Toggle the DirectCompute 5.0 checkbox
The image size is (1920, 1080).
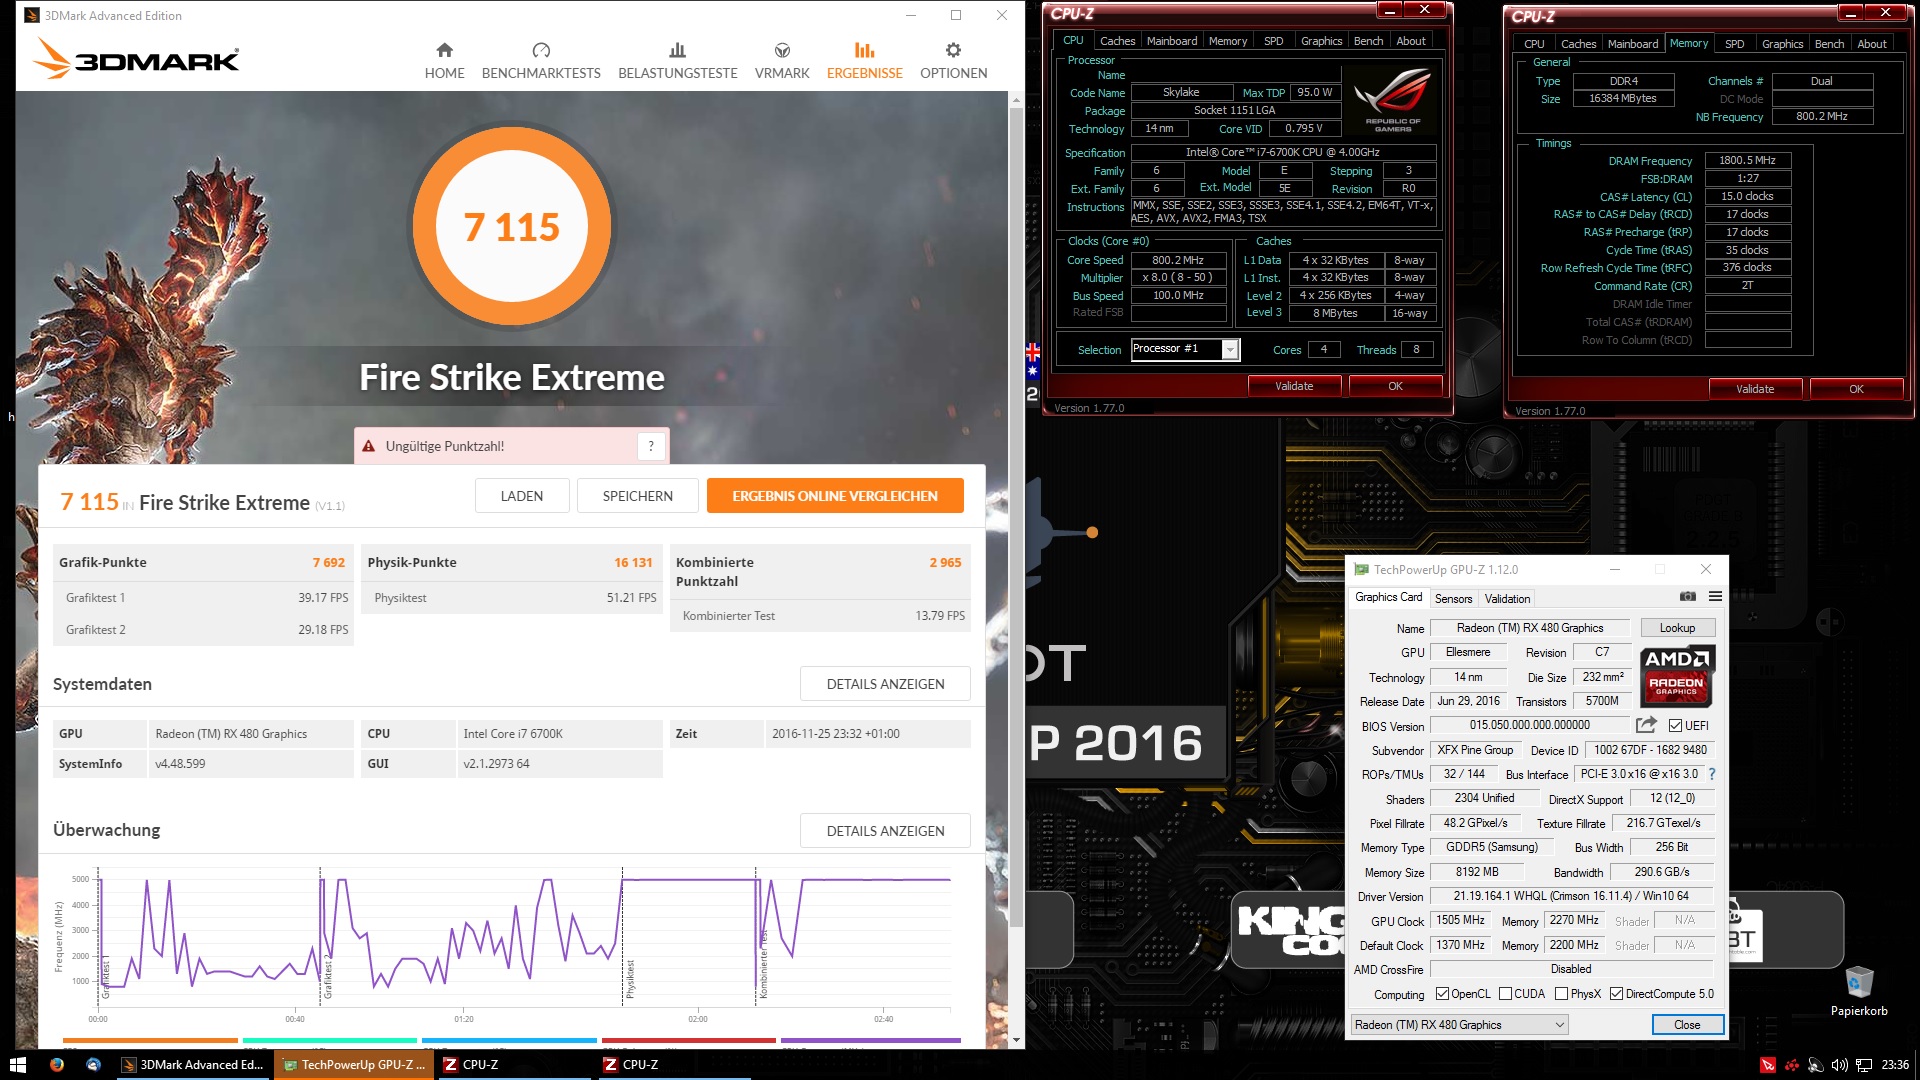(1616, 994)
